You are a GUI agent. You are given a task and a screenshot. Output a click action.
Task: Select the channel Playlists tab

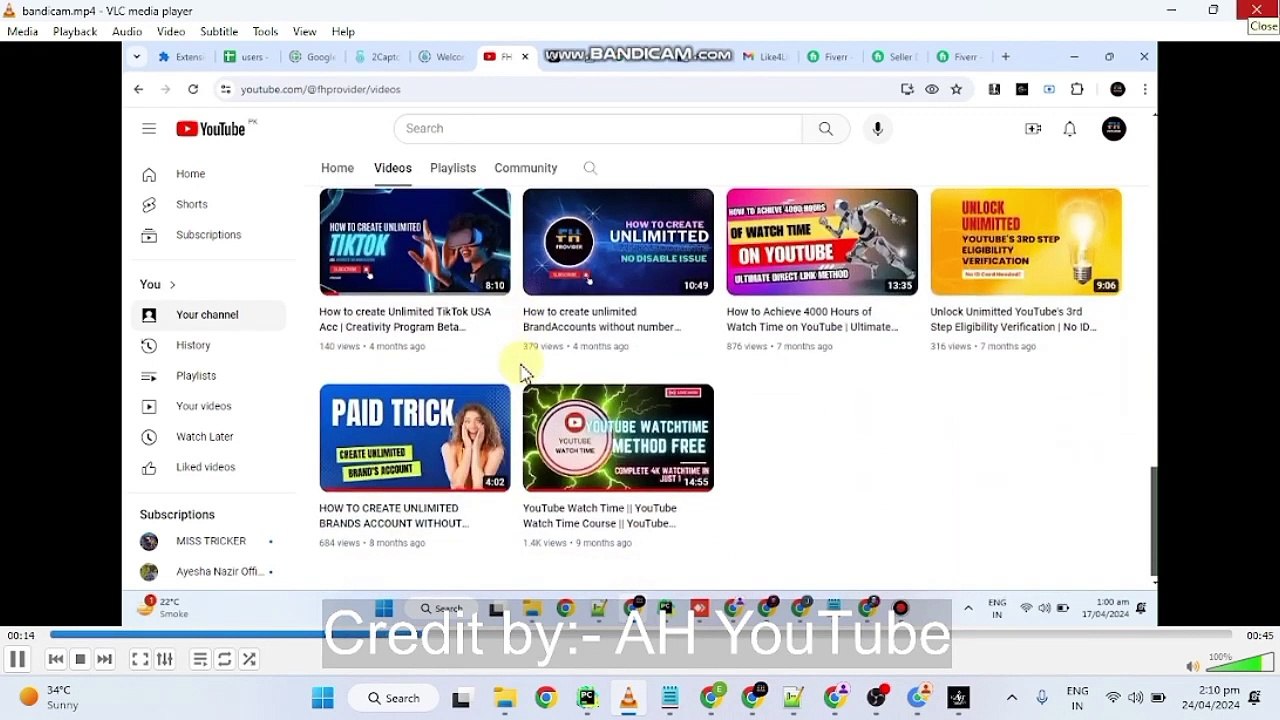click(453, 168)
